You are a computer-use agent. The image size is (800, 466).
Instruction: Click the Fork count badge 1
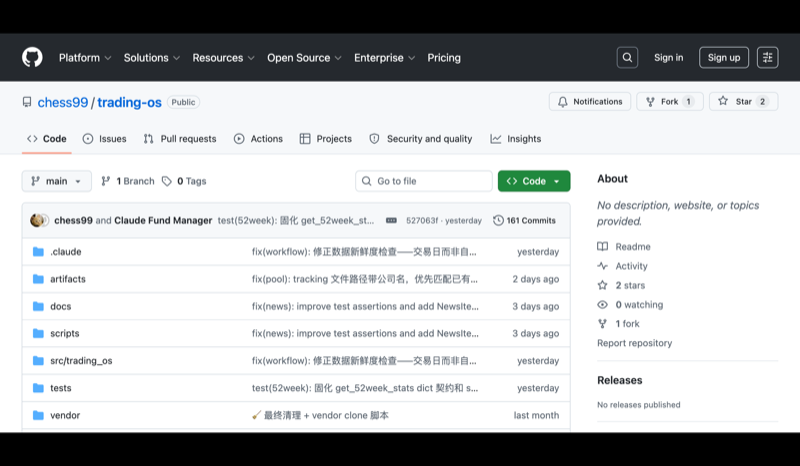point(688,102)
